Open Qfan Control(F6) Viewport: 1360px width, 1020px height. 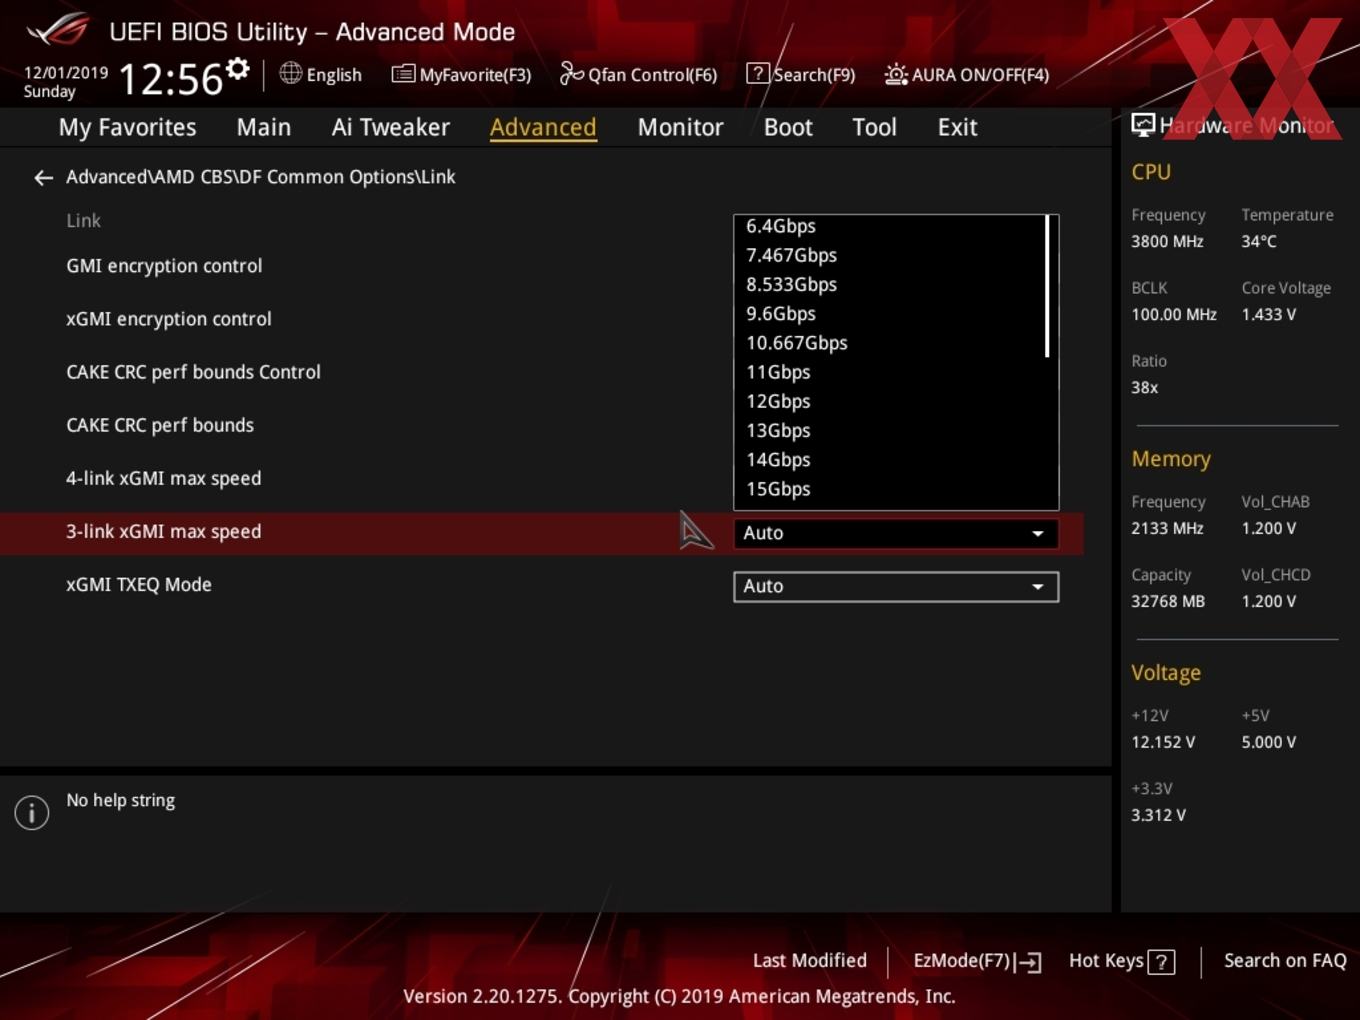(638, 75)
